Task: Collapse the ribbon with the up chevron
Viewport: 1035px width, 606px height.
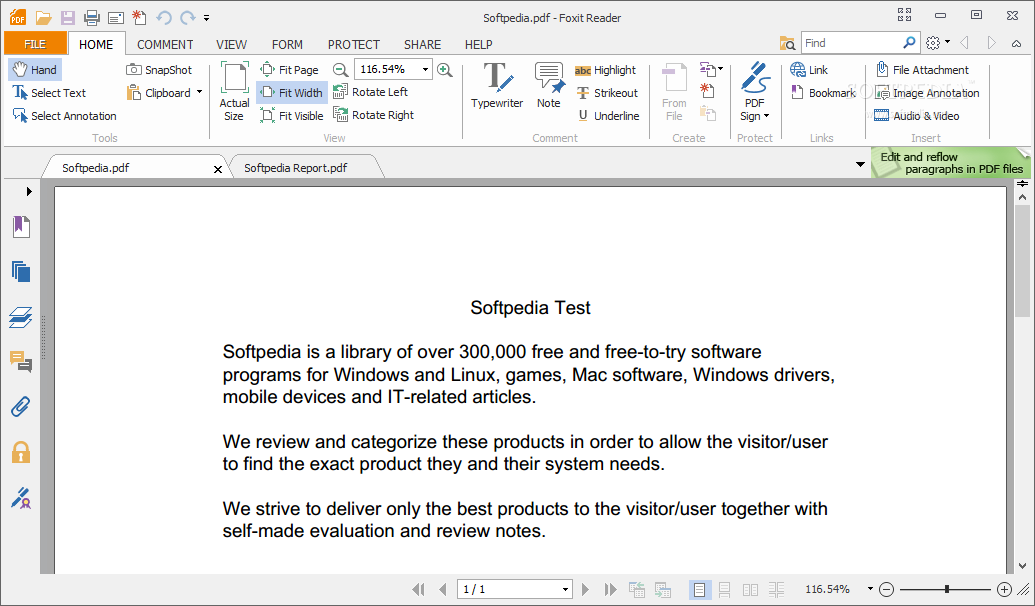Action: (x=1017, y=44)
